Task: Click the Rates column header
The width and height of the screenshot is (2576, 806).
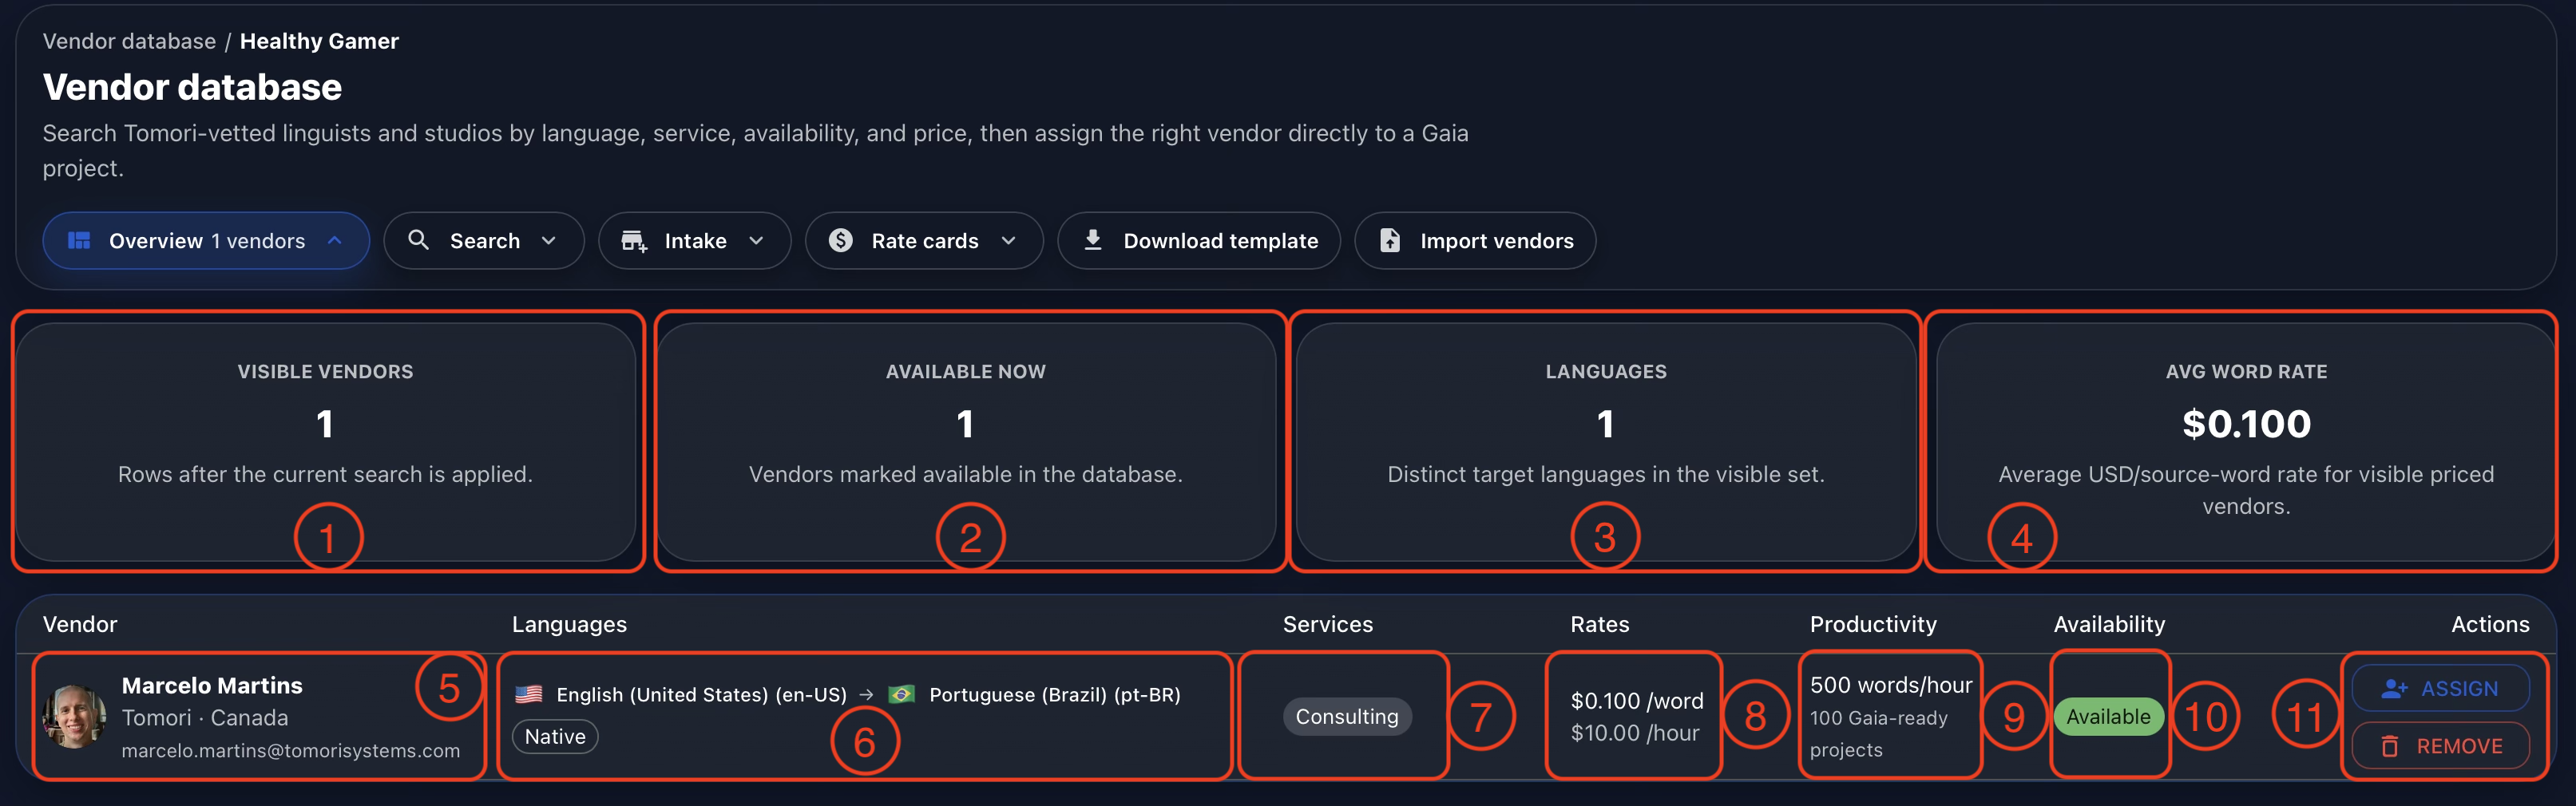Action: click(x=1600, y=624)
